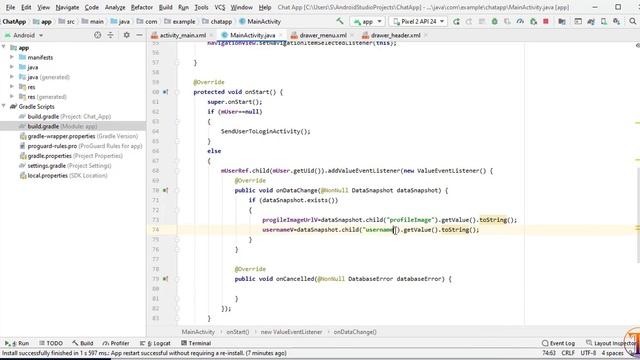The image size is (640, 360).
Task: Expand the manifests folder
Action: (x=12, y=57)
